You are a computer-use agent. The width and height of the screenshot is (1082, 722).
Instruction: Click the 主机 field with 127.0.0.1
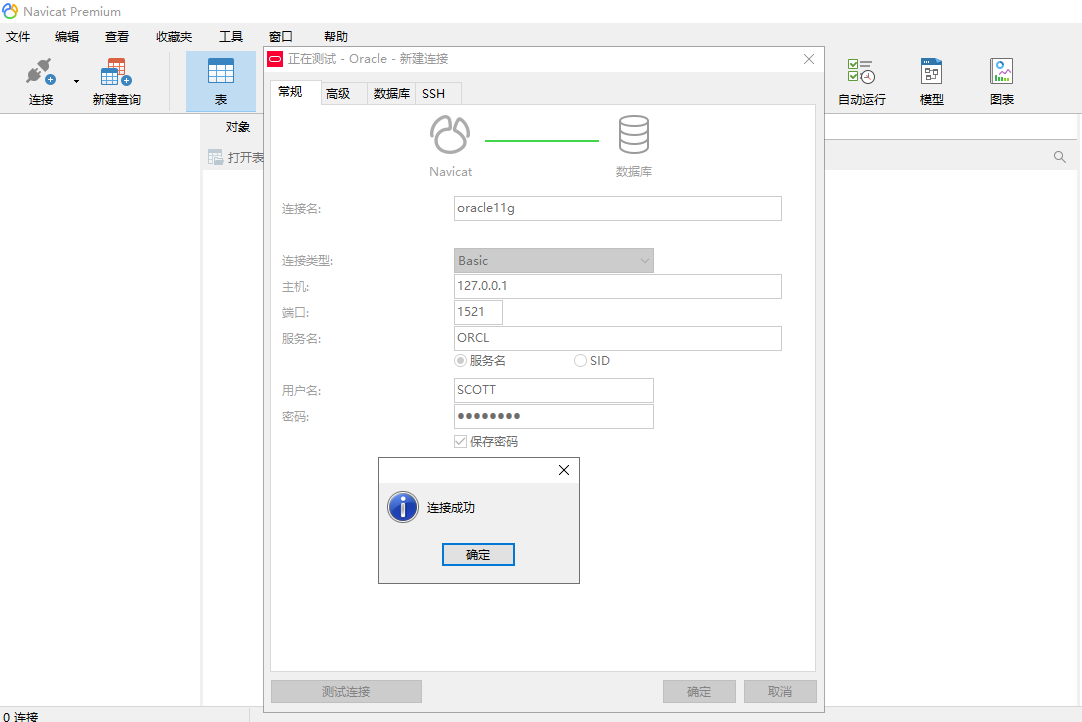pyautogui.click(x=618, y=286)
